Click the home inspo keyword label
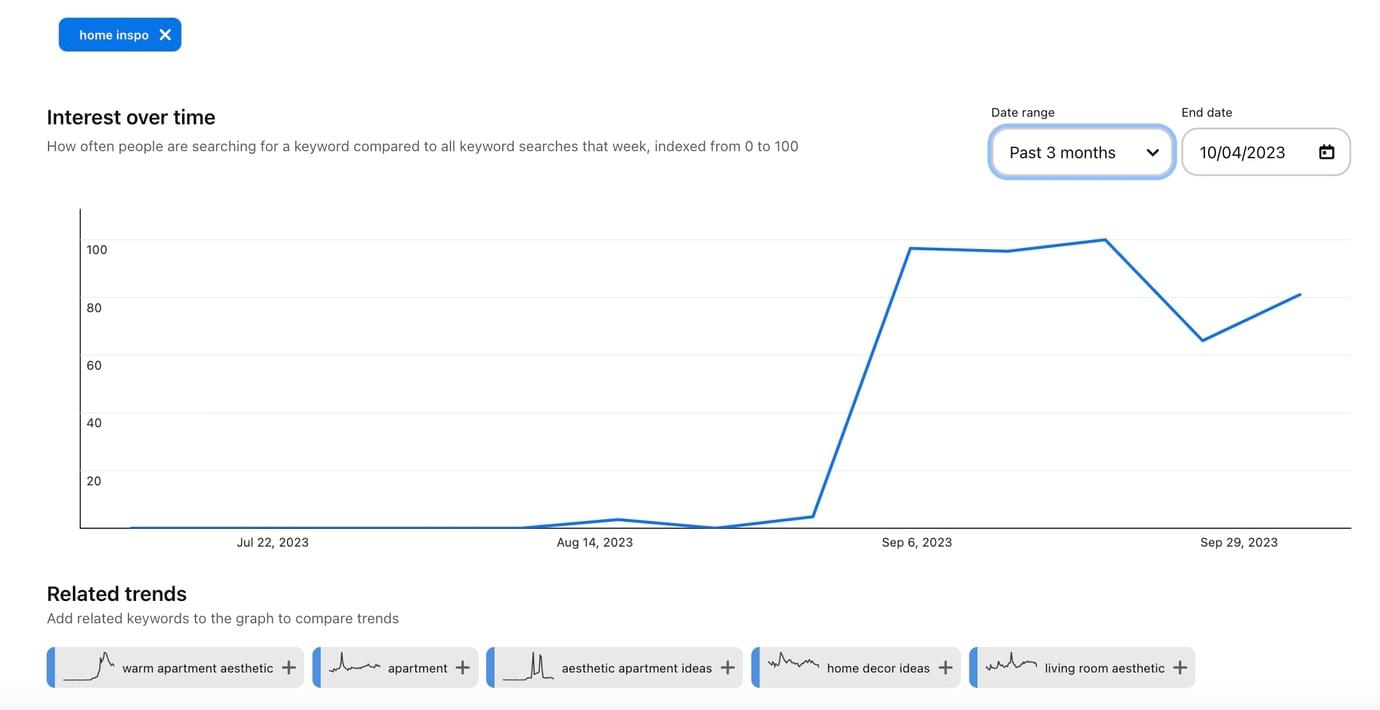 pyautogui.click(x=114, y=35)
